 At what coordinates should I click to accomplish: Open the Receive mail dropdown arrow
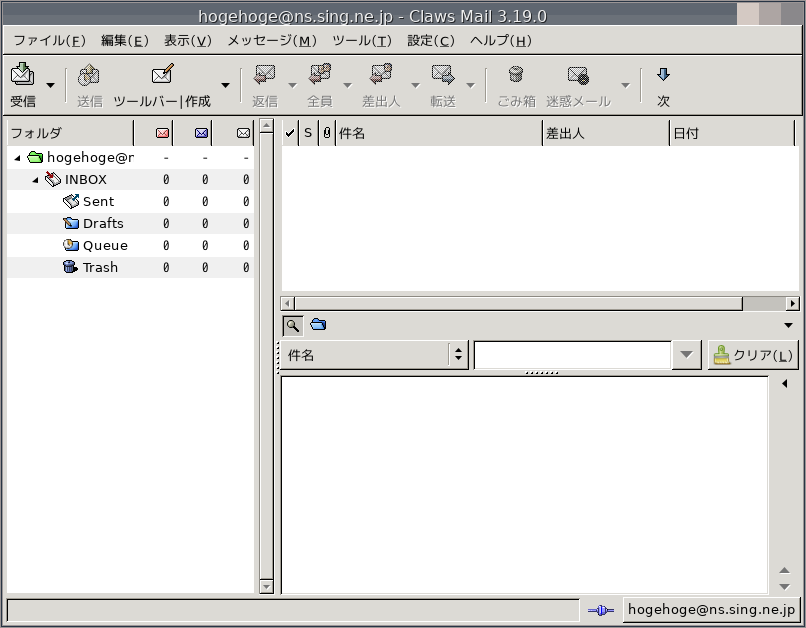tap(50, 85)
